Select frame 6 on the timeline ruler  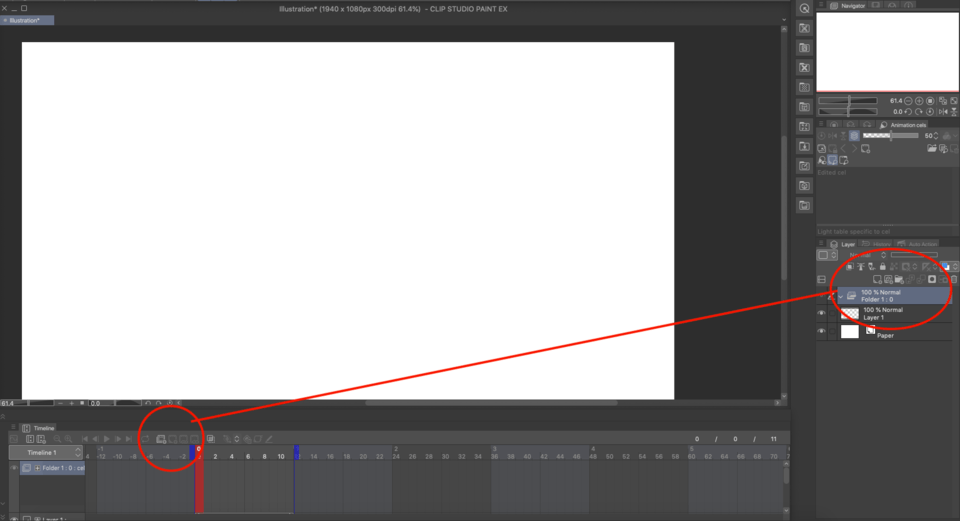coord(248,456)
